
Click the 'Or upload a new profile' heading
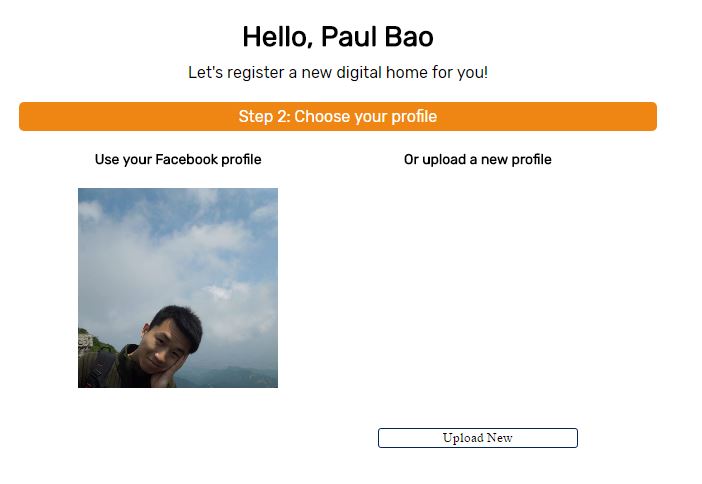coord(478,159)
